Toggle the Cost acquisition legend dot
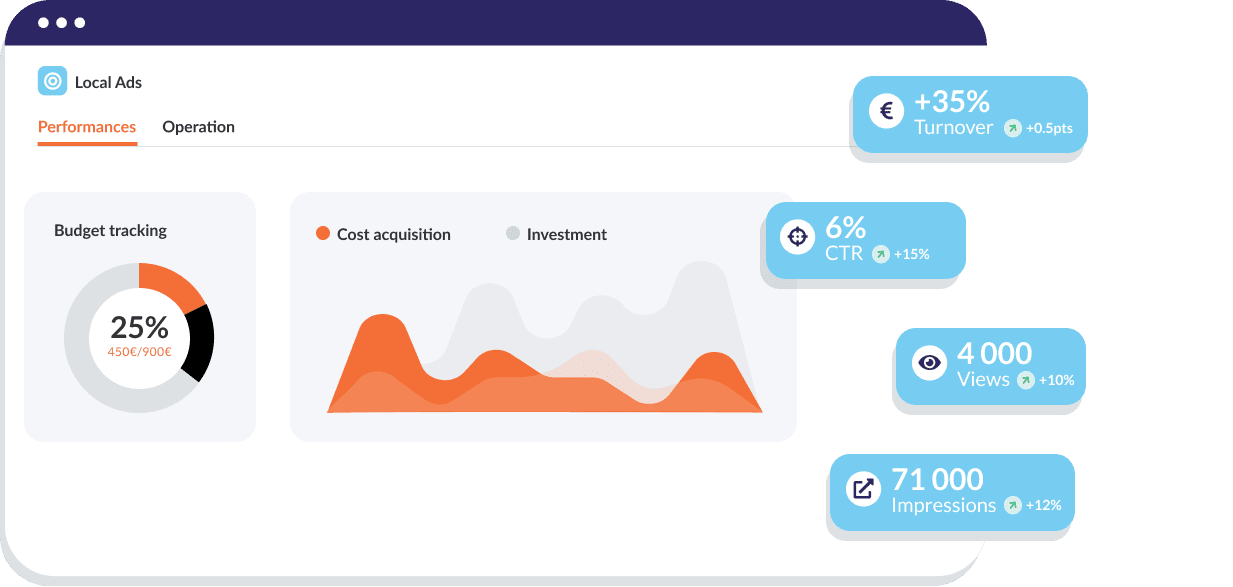This screenshot has height=587, width=1233. click(323, 234)
